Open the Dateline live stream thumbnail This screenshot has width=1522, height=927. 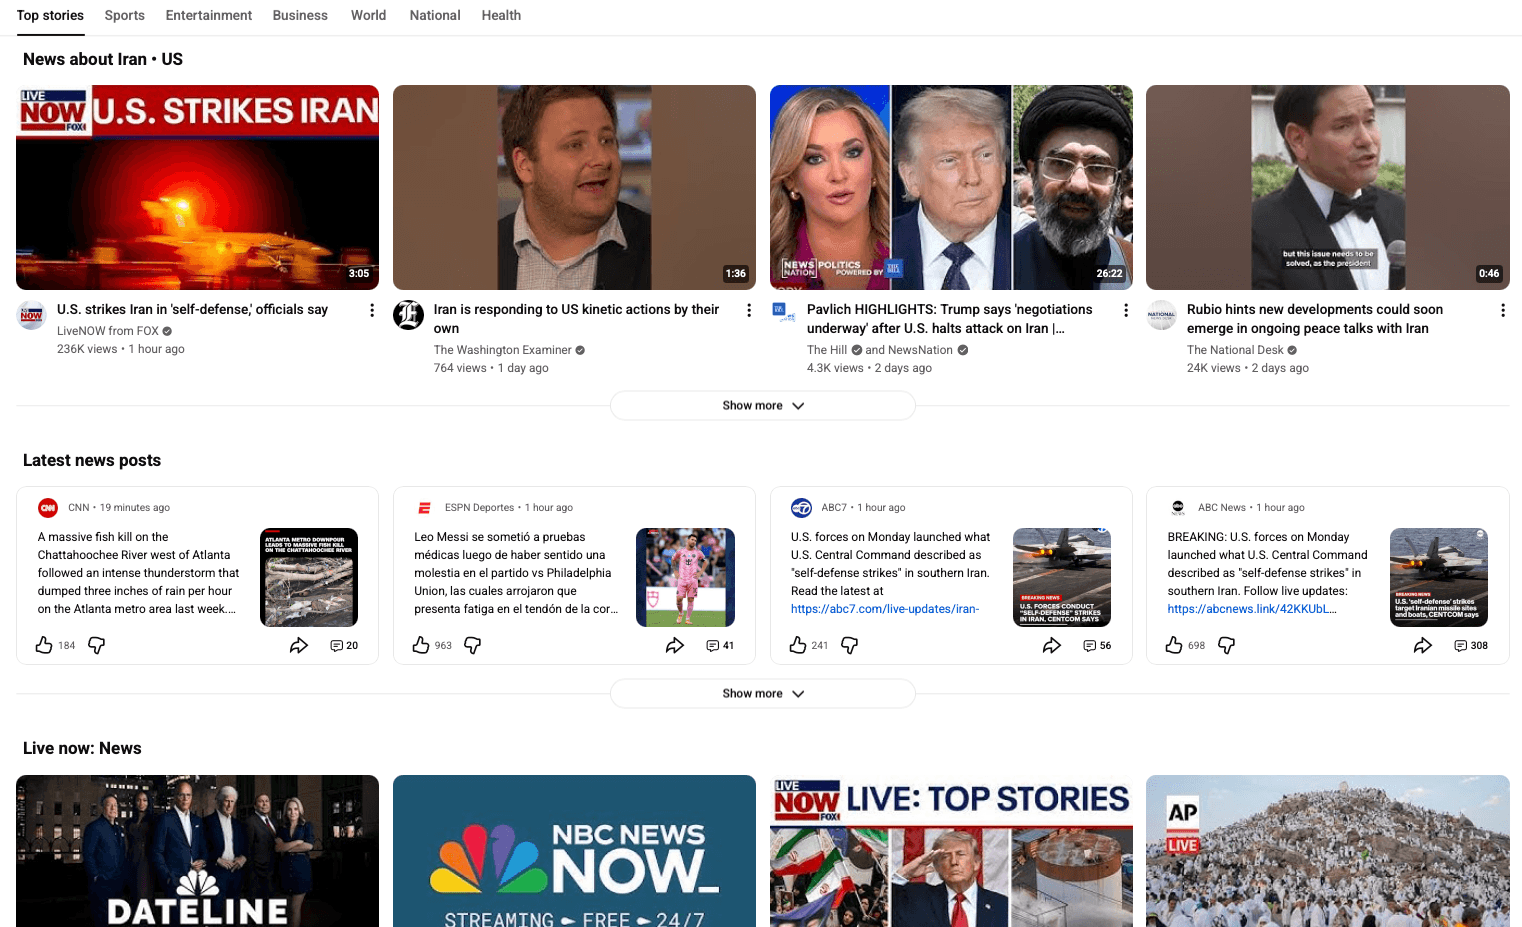tap(197, 851)
